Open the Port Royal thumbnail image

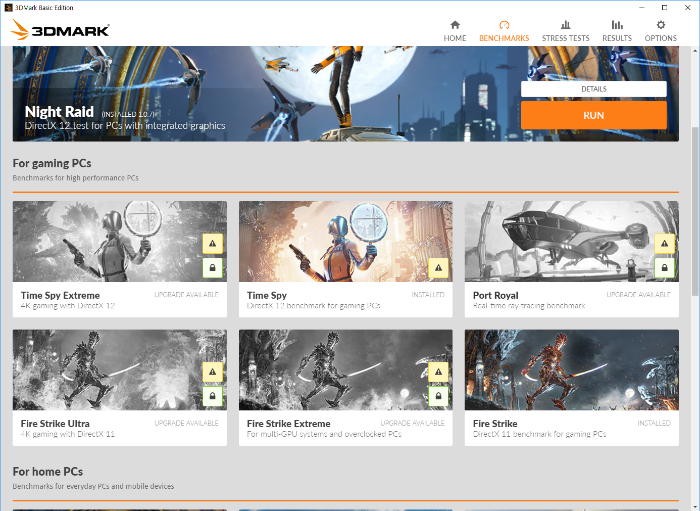click(x=572, y=241)
